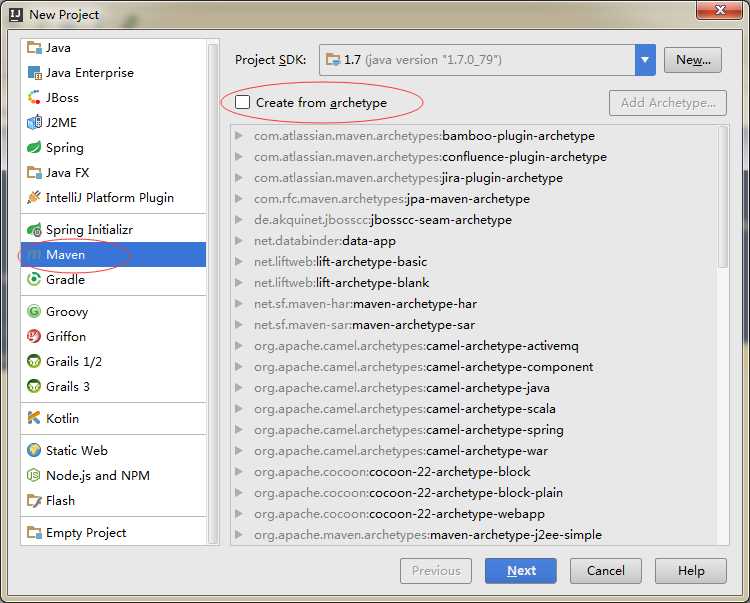Select the Spring project type label
The height and width of the screenshot is (603, 750).
[65, 148]
